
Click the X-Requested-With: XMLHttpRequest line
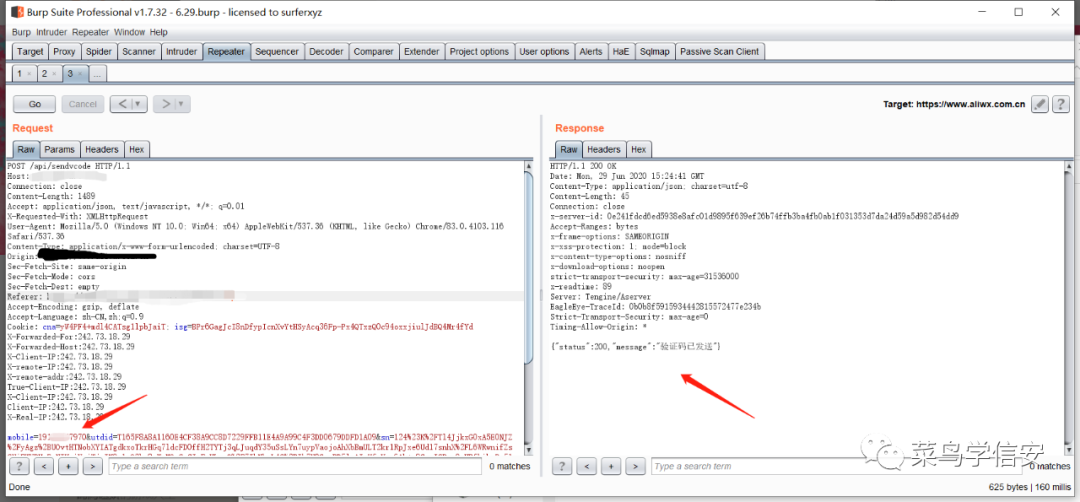click(77, 216)
